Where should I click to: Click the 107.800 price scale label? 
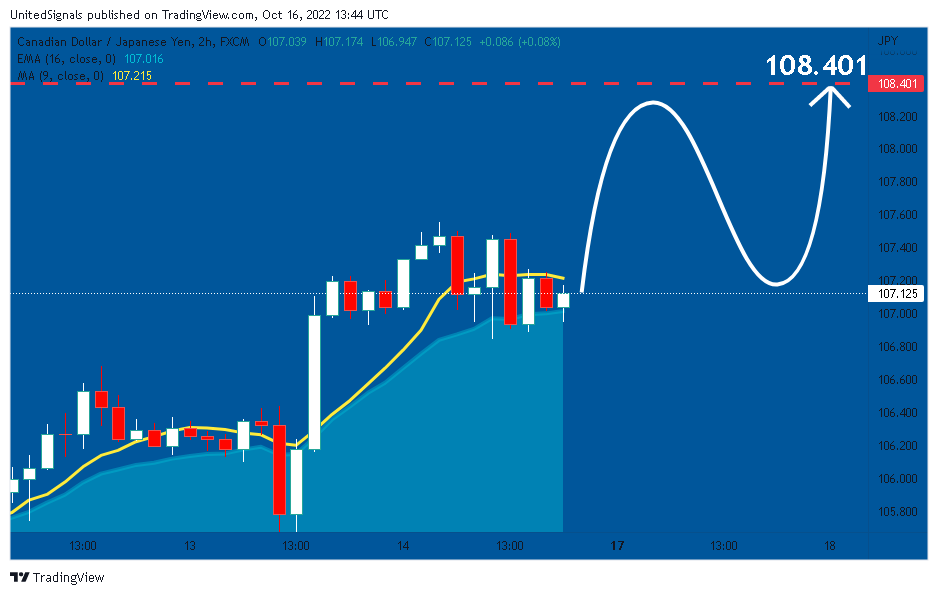897,182
